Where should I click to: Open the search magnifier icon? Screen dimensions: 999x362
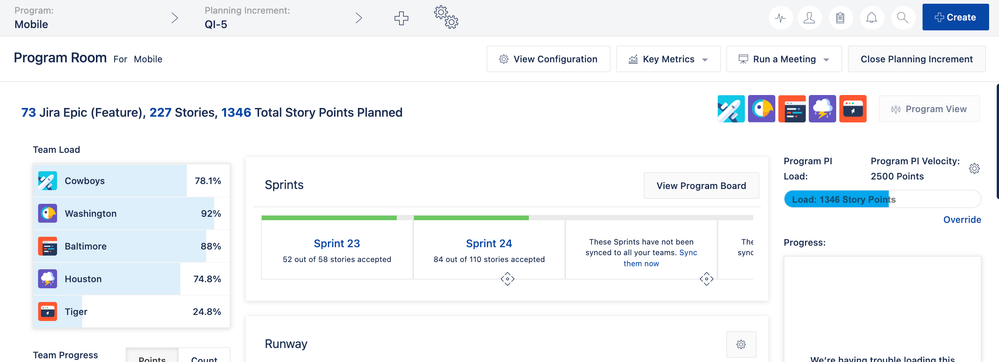[902, 18]
